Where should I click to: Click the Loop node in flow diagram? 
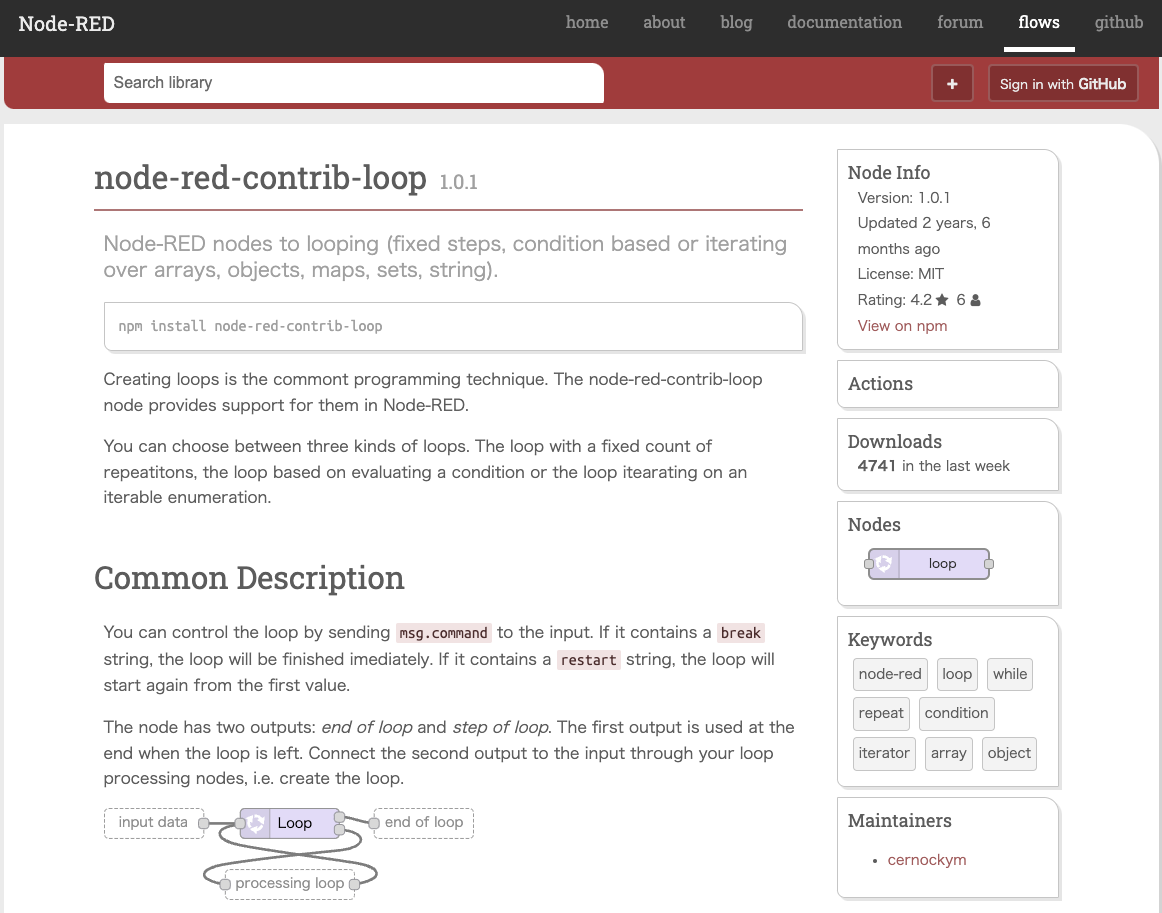(292, 823)
